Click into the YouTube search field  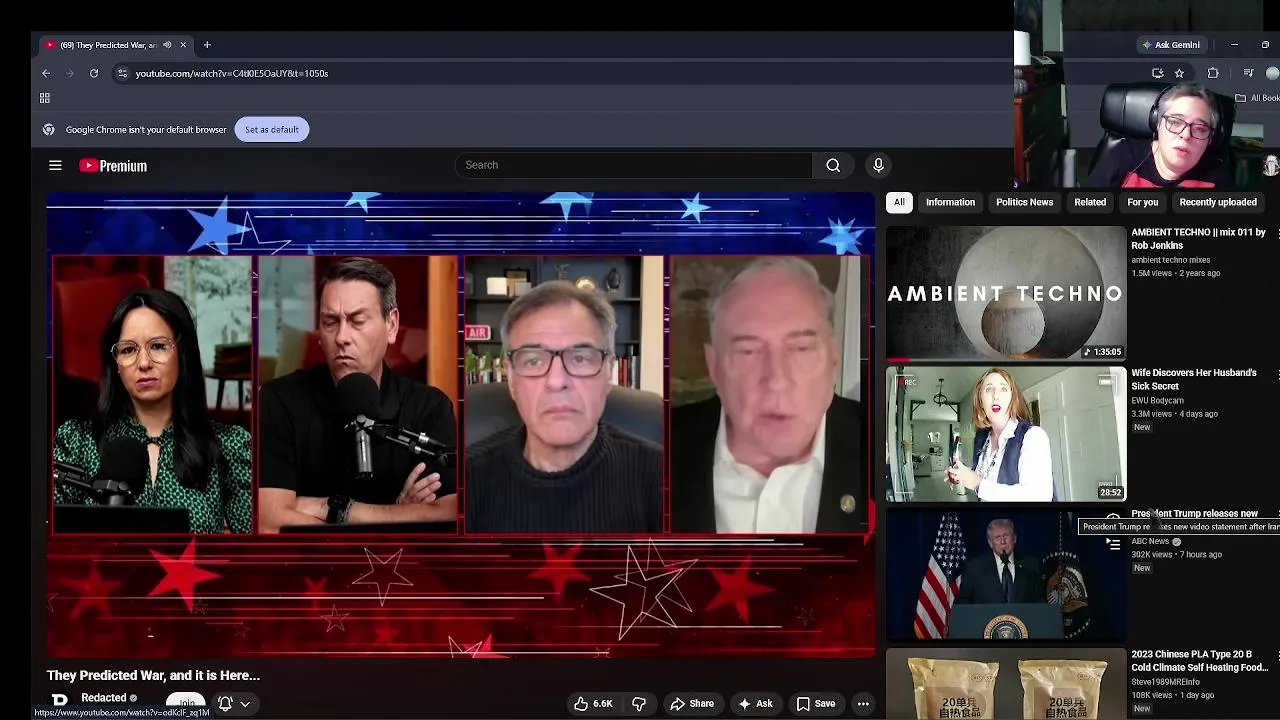click(x=634, y=165)
